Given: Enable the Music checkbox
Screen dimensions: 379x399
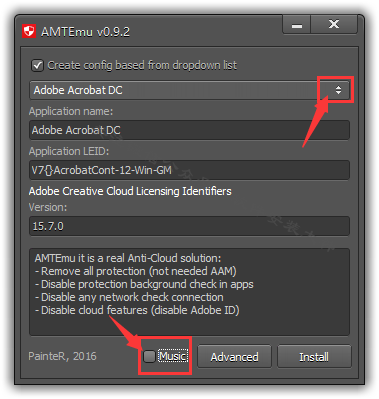Looking at the screenshot, I should click(x=149, y=356).
